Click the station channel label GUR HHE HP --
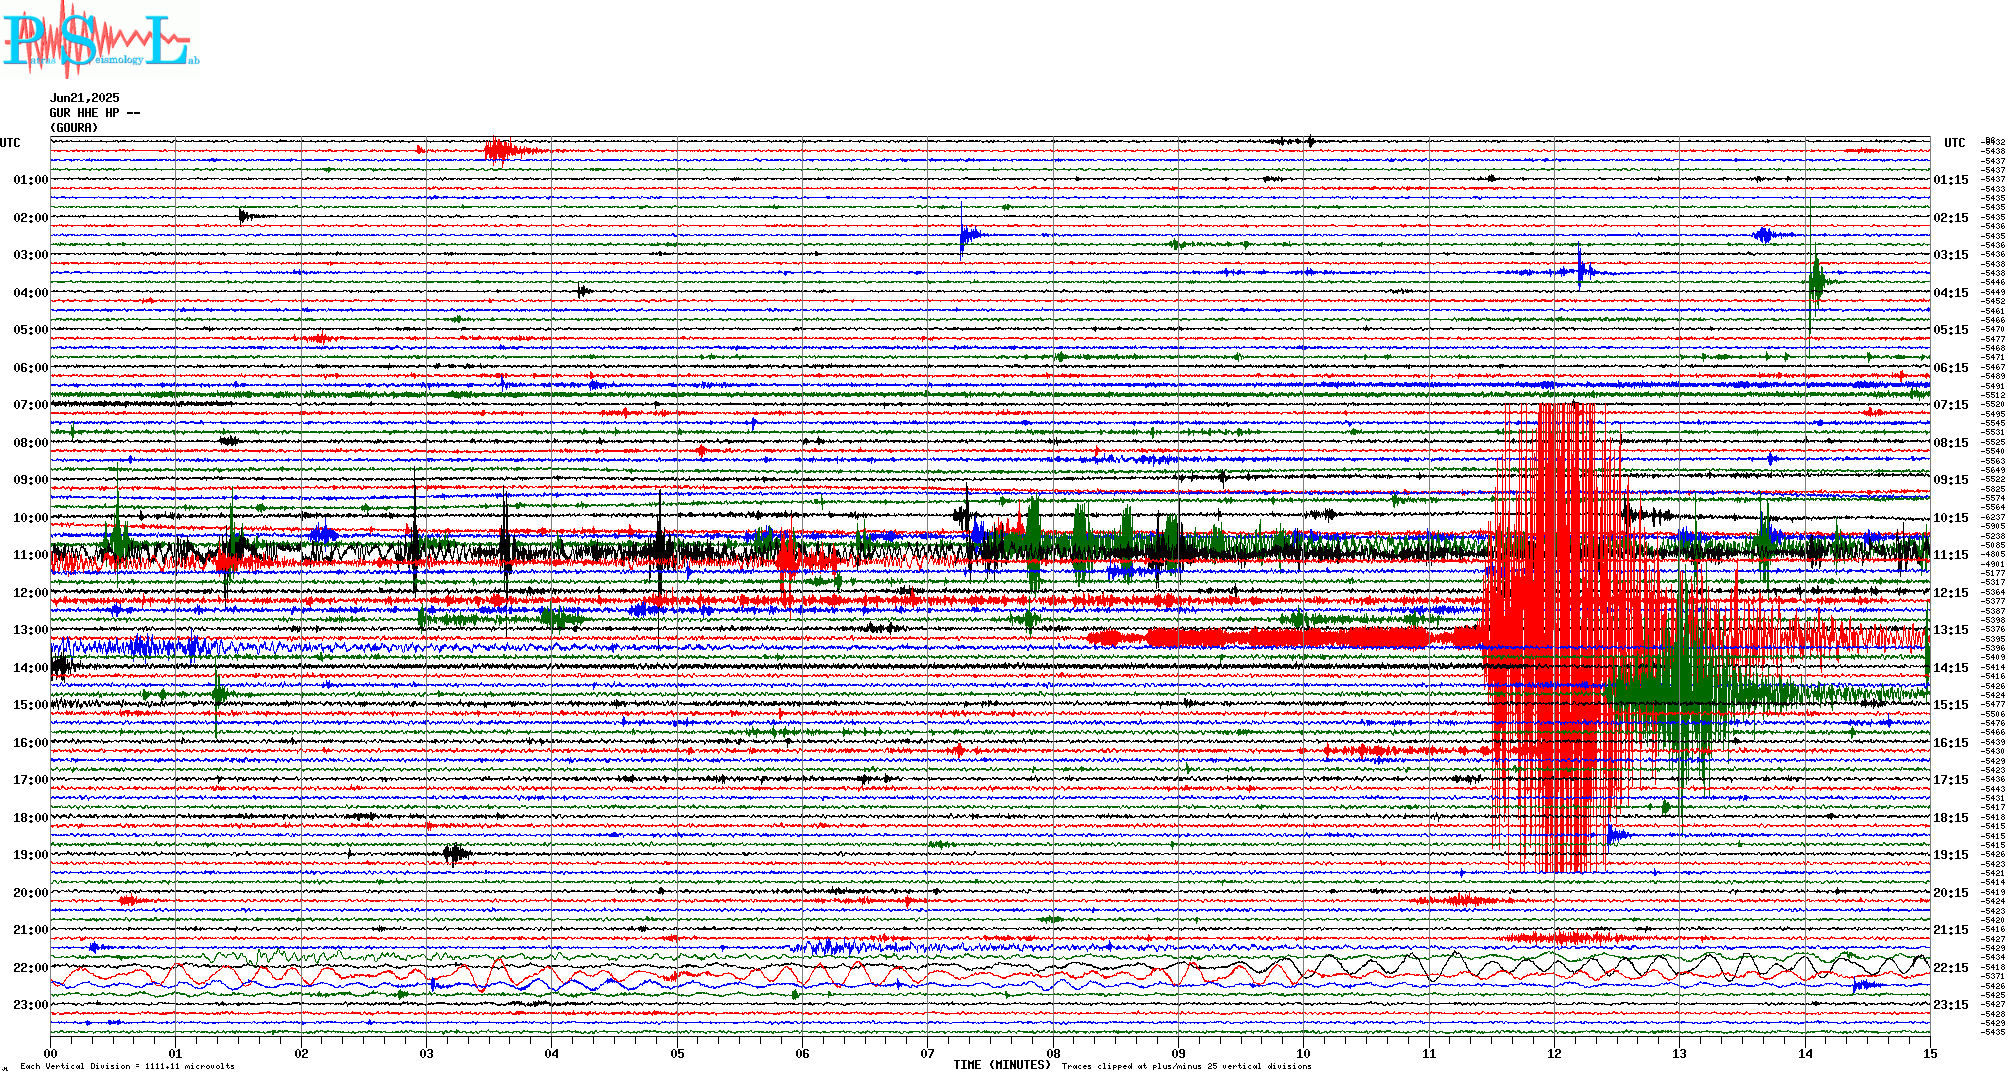This screenshot has width=2010, height=1080. point(95,113)
